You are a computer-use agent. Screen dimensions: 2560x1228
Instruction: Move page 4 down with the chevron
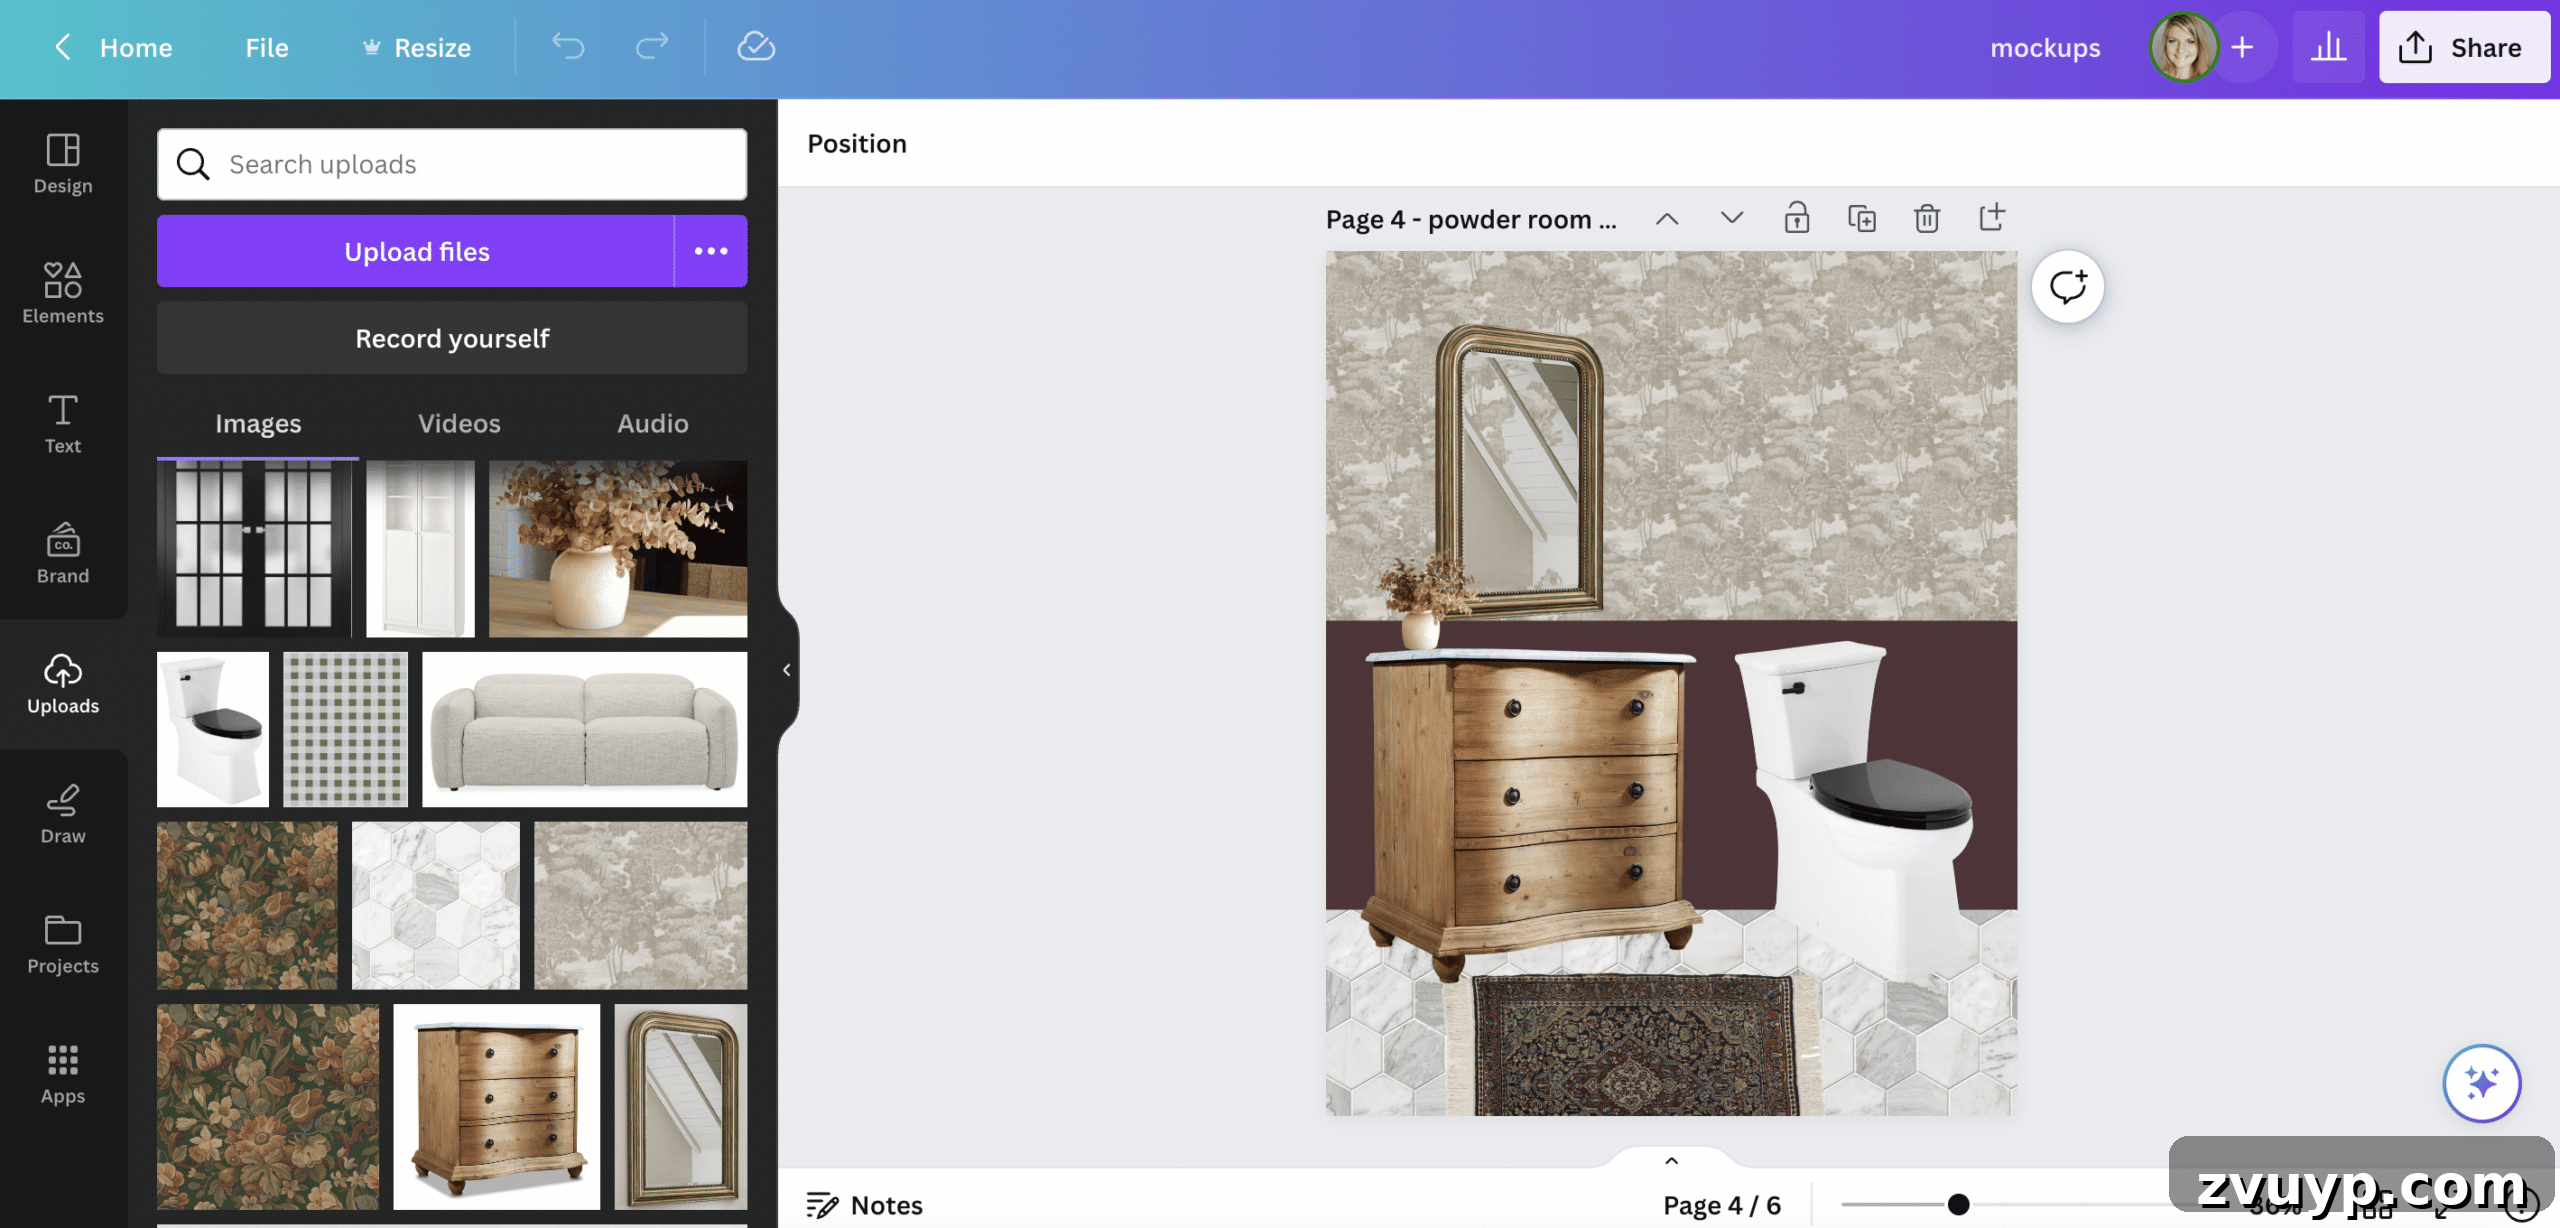point(1732,218)
